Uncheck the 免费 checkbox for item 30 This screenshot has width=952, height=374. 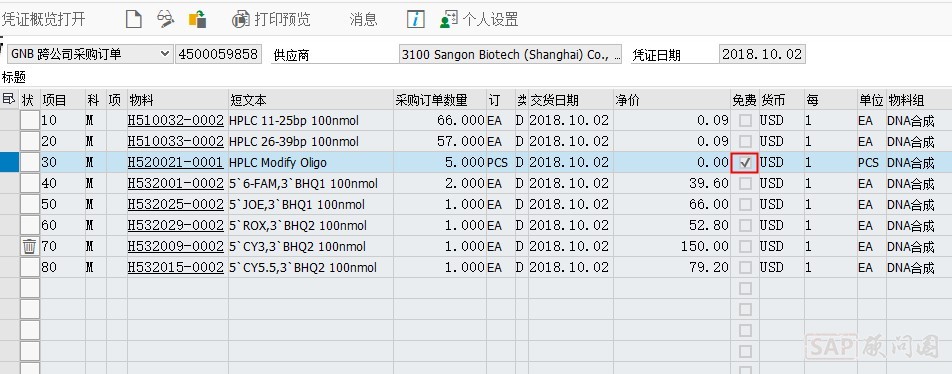point(745,163)
